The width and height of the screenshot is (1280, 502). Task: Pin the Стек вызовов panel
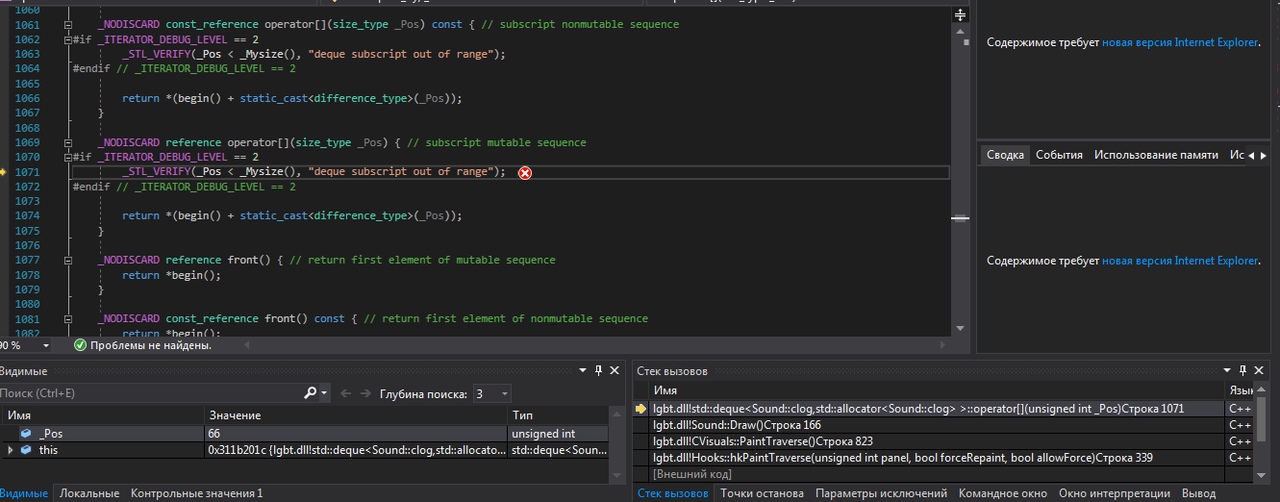tap(1243, 371)
